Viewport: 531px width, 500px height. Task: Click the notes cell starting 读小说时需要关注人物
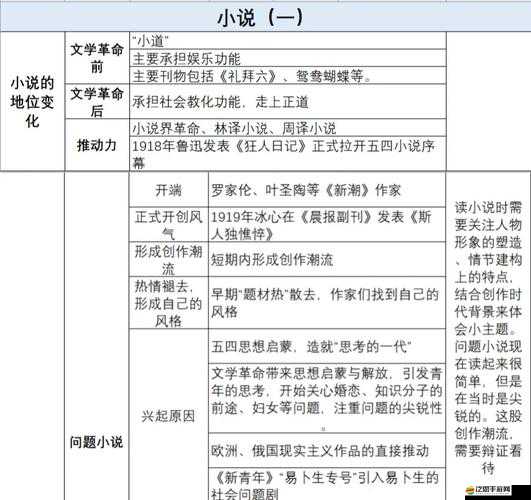pyautogui.click(x=488, y=336)
